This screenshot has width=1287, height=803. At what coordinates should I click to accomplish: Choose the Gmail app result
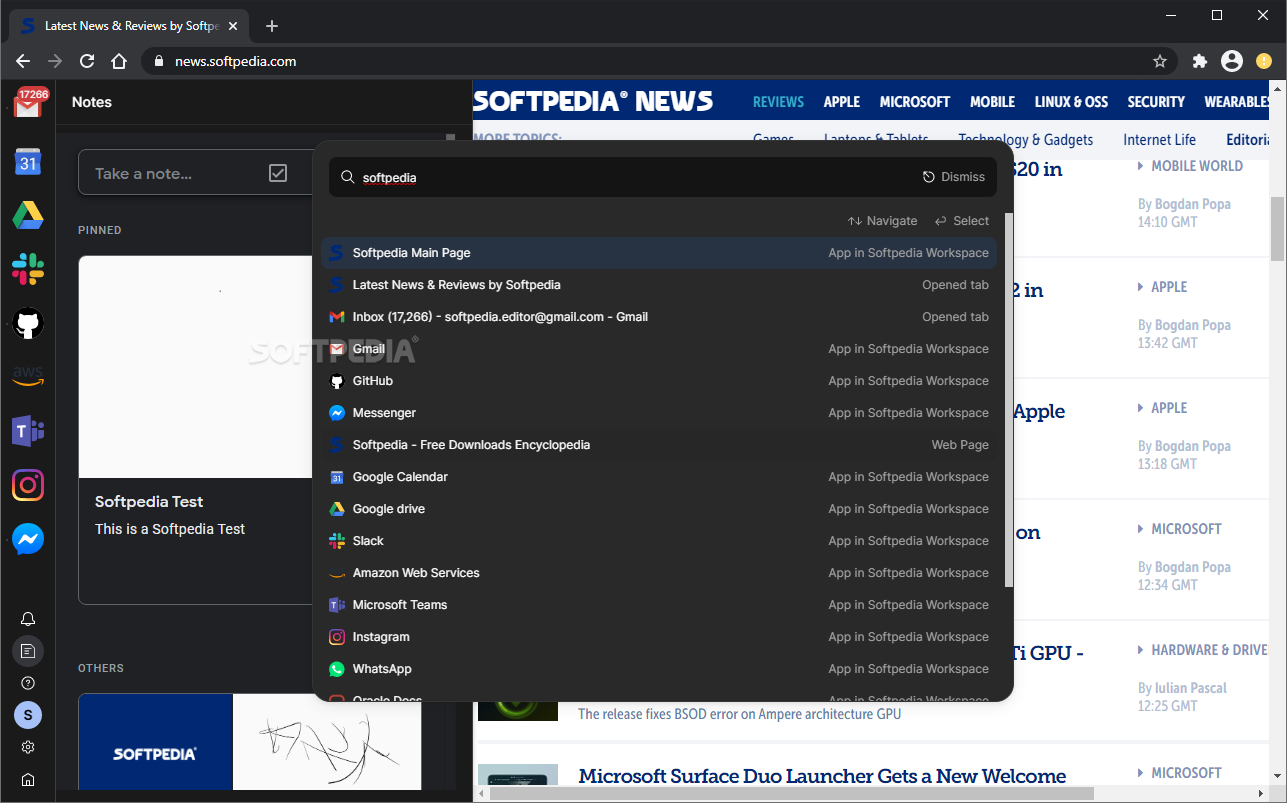pyautogui.click(x=659, y=349)
